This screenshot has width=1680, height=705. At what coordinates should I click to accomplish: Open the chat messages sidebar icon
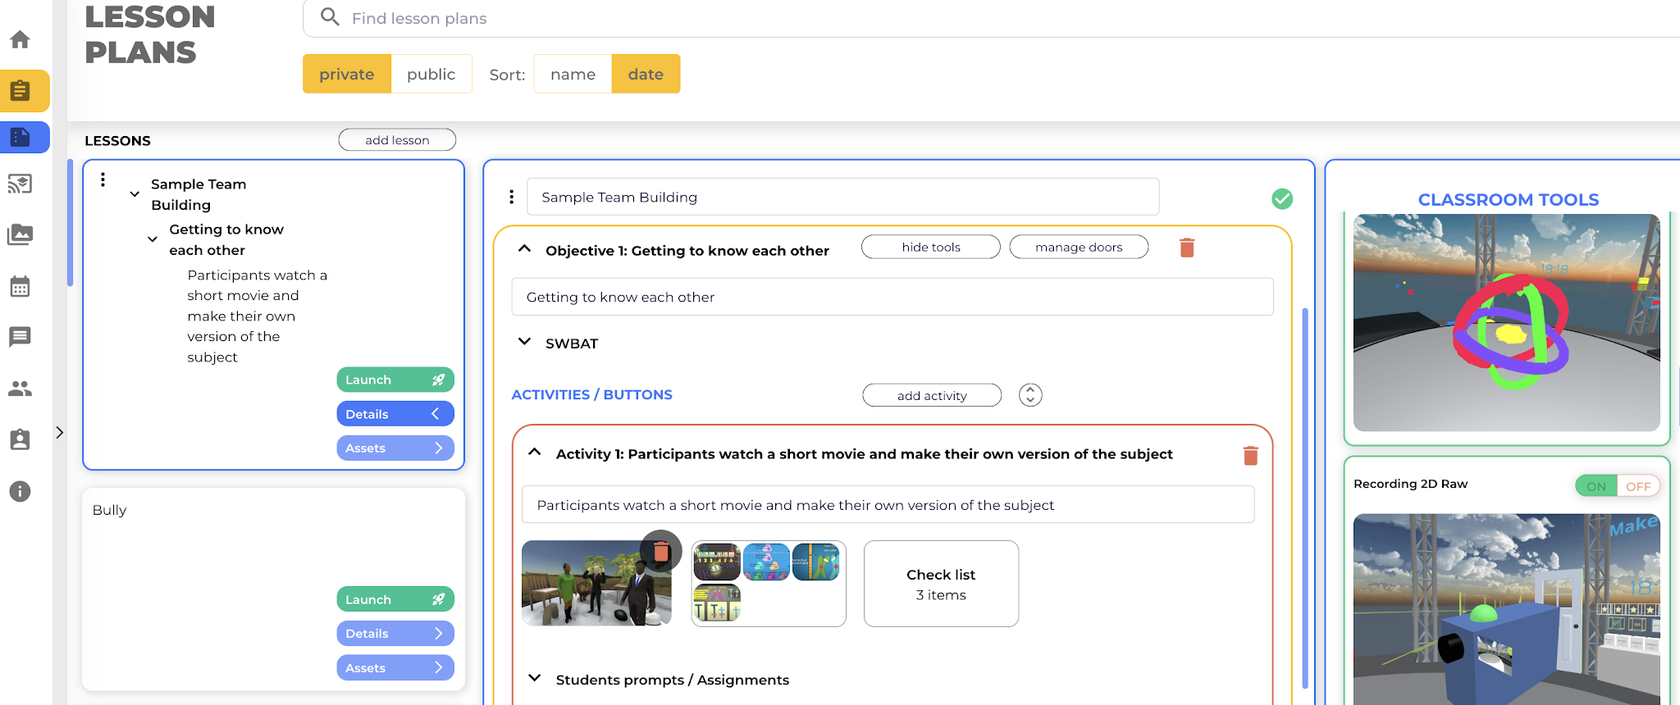(20, 337)
